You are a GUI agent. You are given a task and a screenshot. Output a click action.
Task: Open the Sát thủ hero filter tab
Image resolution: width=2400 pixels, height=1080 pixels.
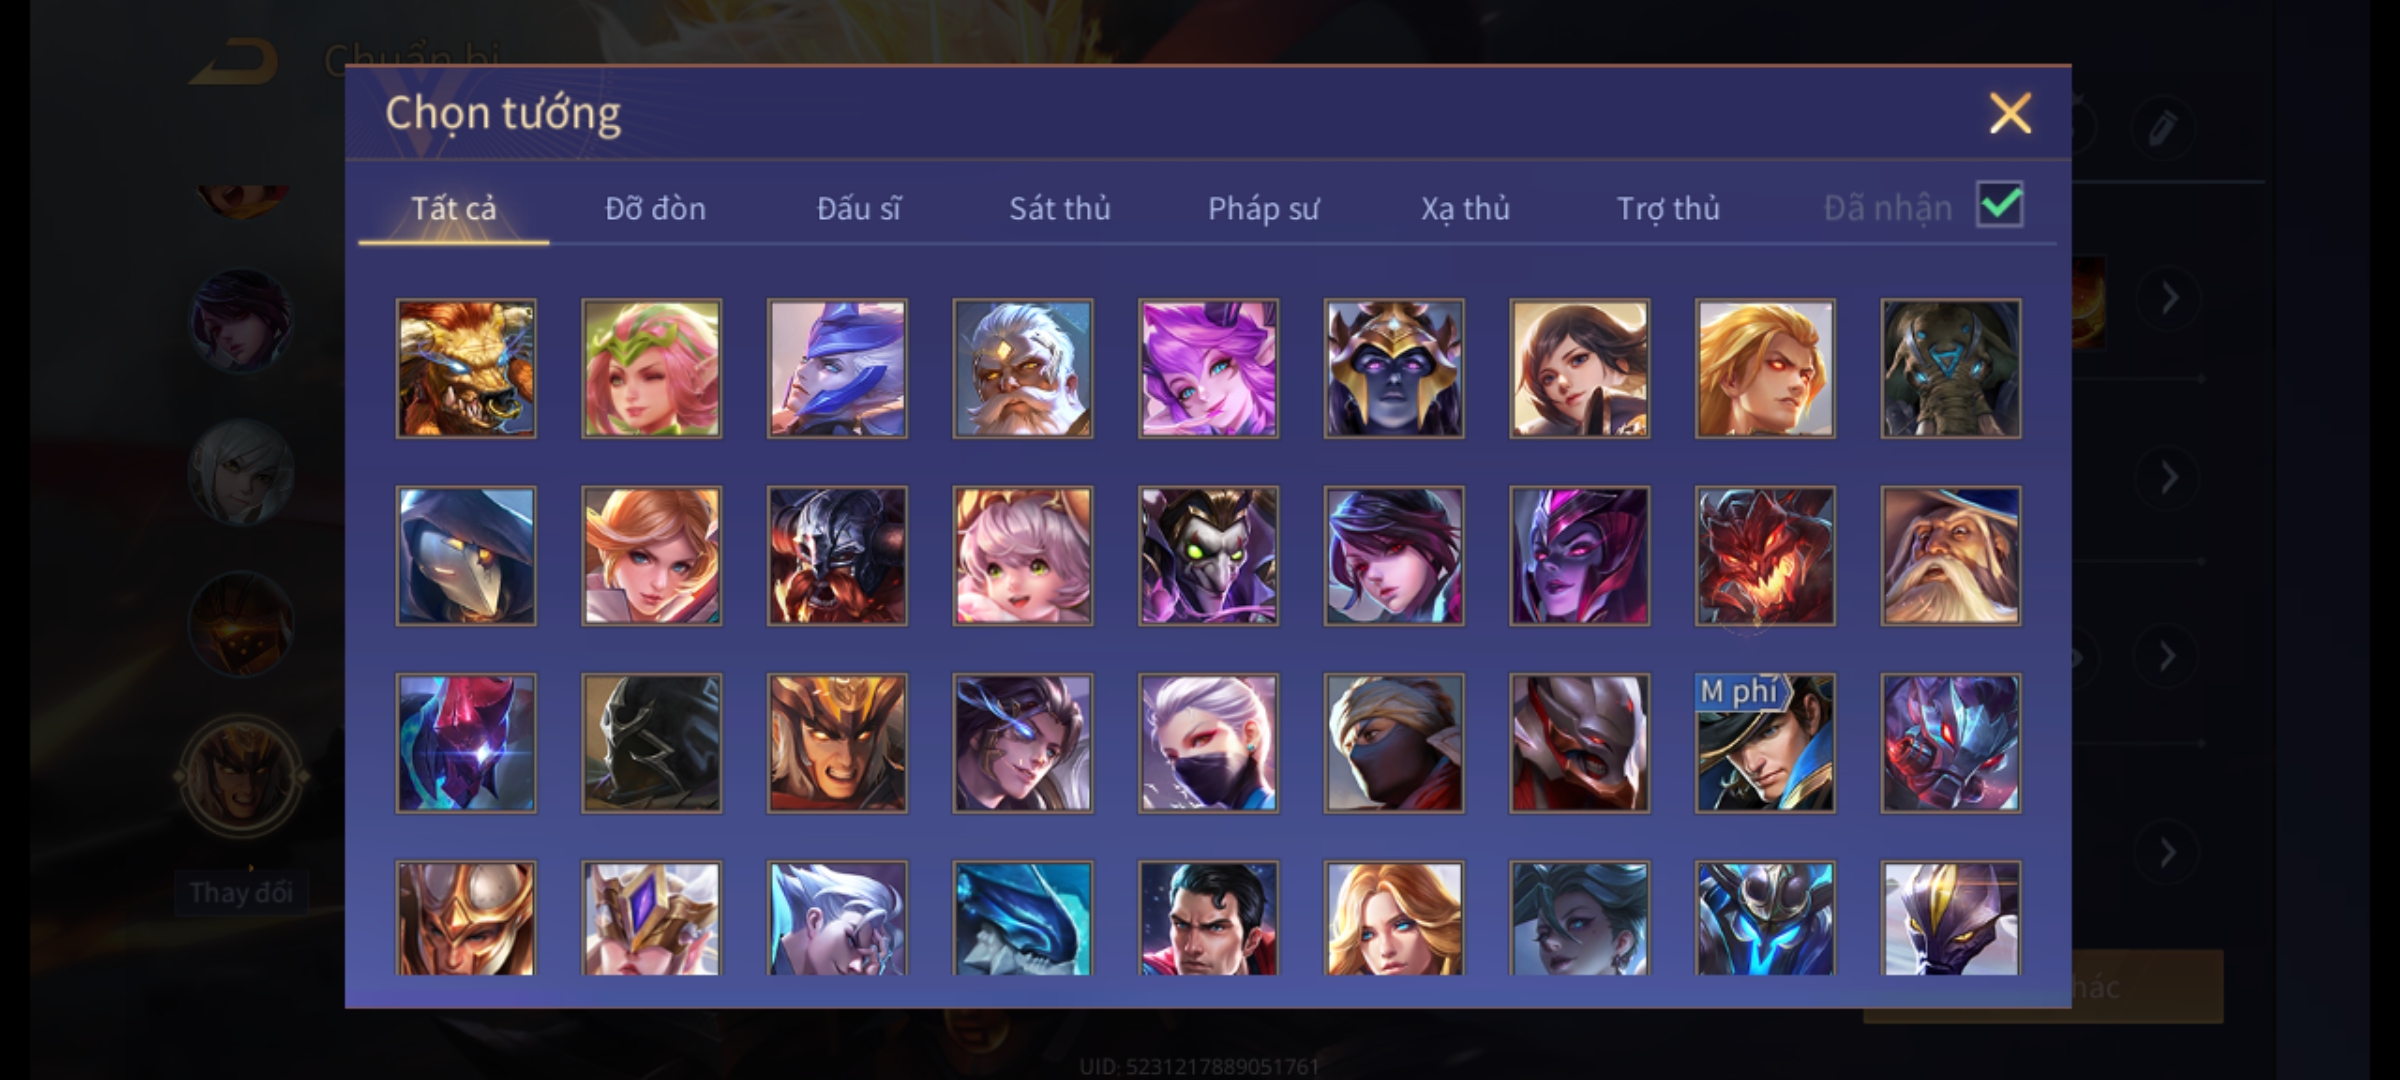pos(1059,208)
